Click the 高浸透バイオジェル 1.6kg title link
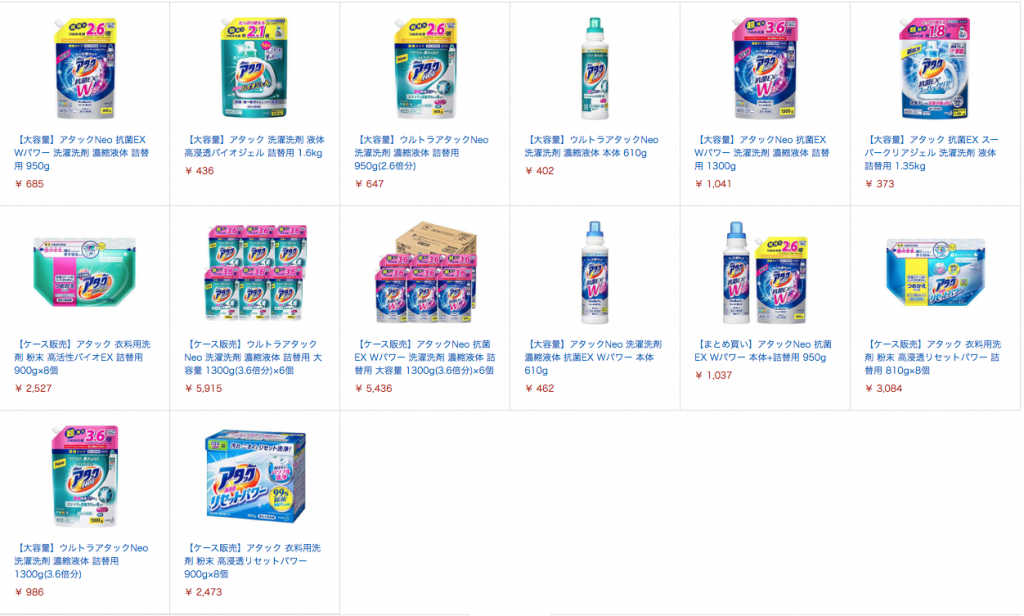 click(255, 146)
